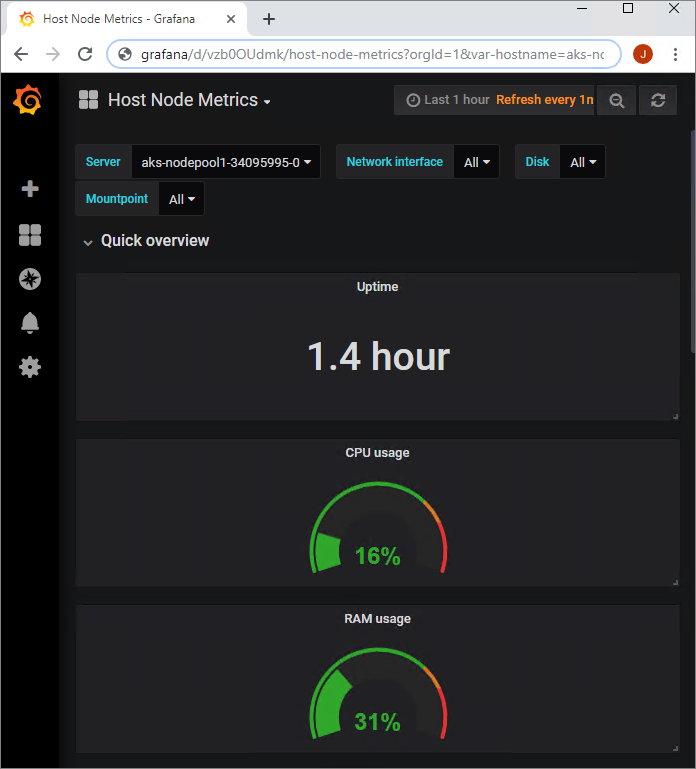Open Host Node Metrics dashboard dropdown
This screenshot has width=696, height=769.
click(x=189, y=100)
